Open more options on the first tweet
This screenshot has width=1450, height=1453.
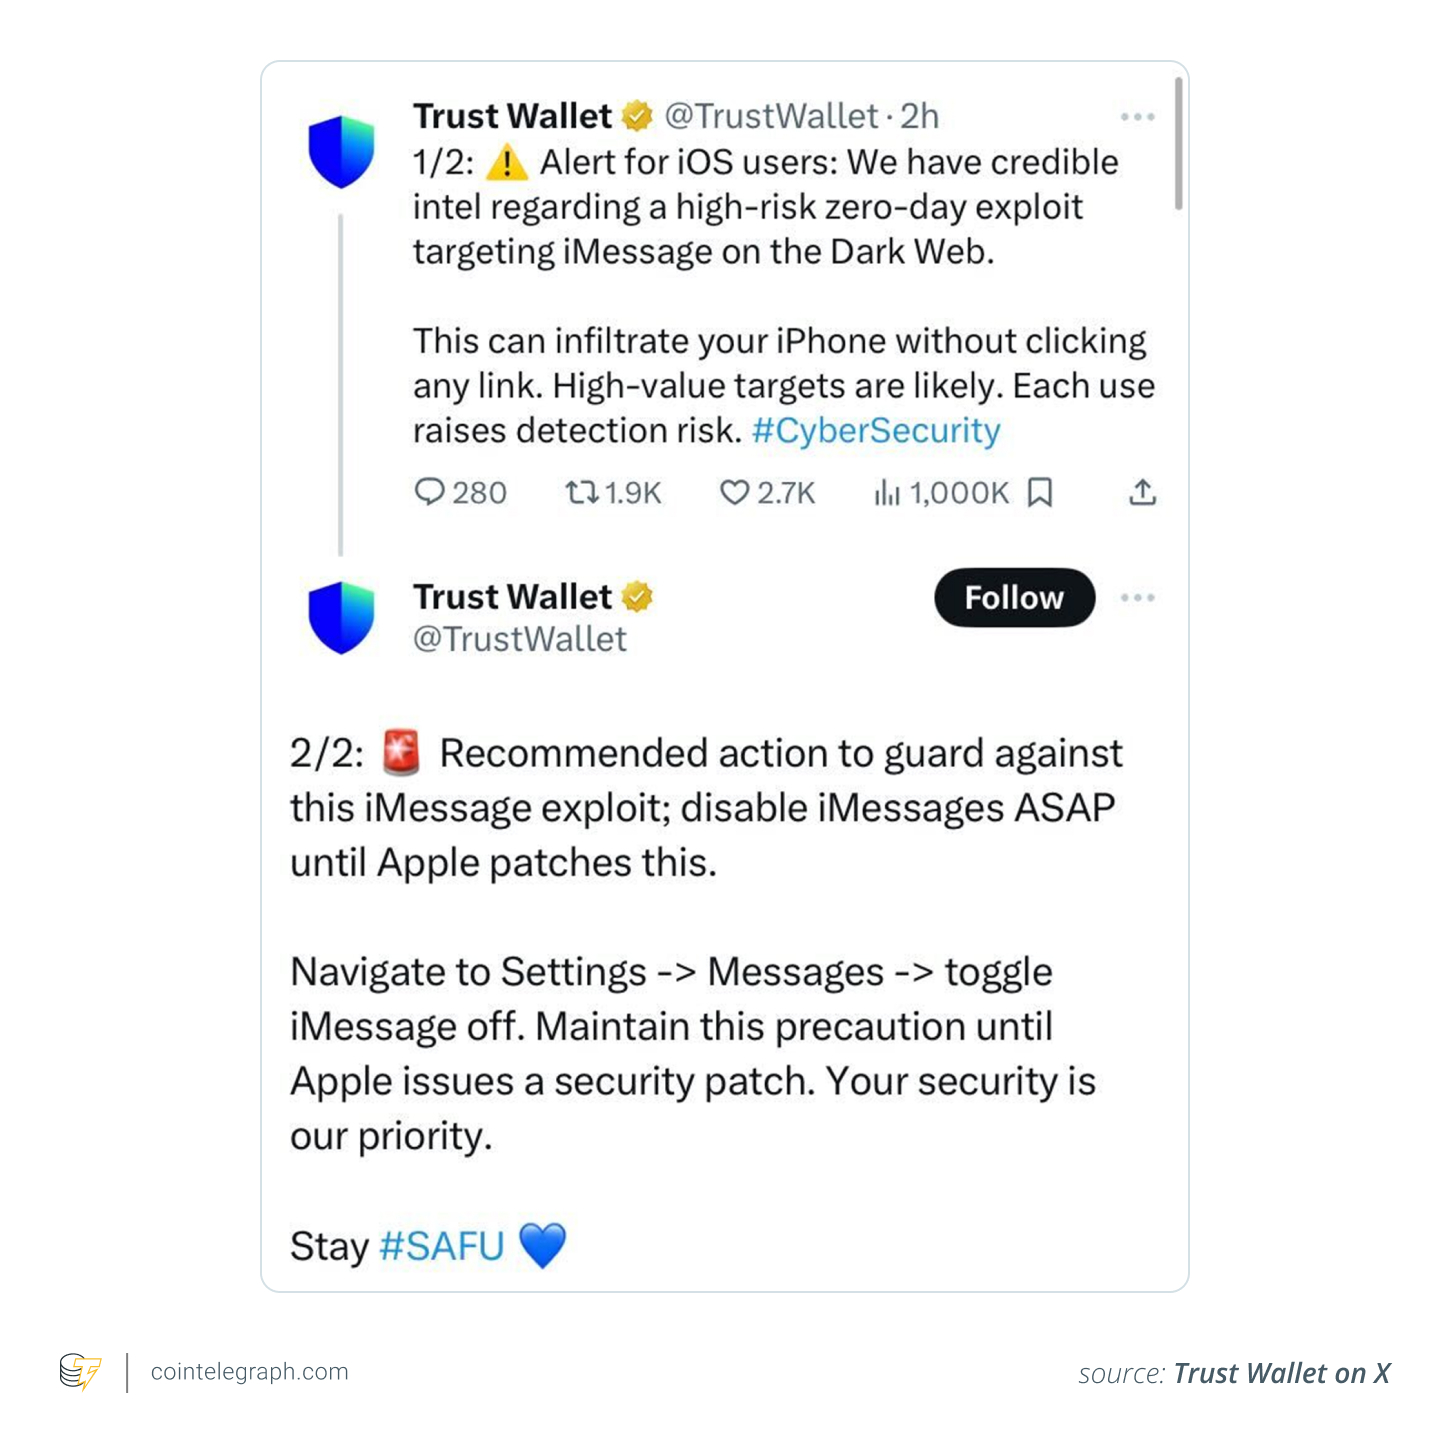[1138, 115]
